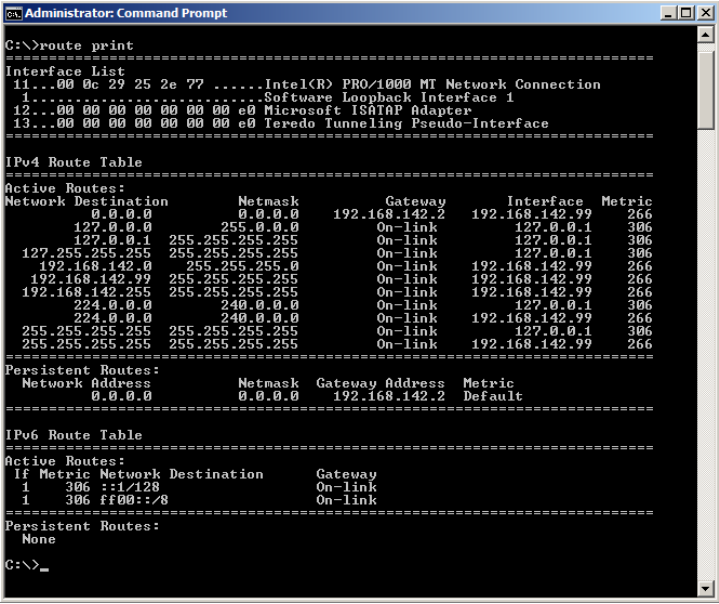Click the '::1/128' IPv6 destination
This screenshot has width=719, height=604.
pyautogui.click(x=130, y=487)
